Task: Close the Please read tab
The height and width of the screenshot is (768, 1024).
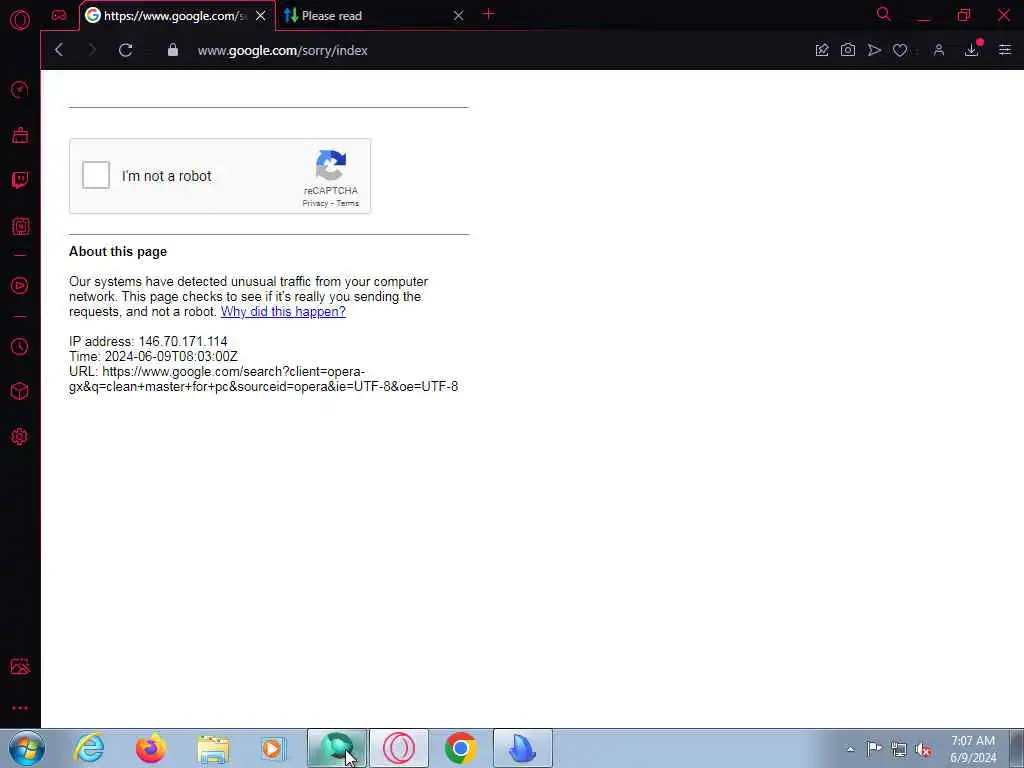Action: (458, 16)
